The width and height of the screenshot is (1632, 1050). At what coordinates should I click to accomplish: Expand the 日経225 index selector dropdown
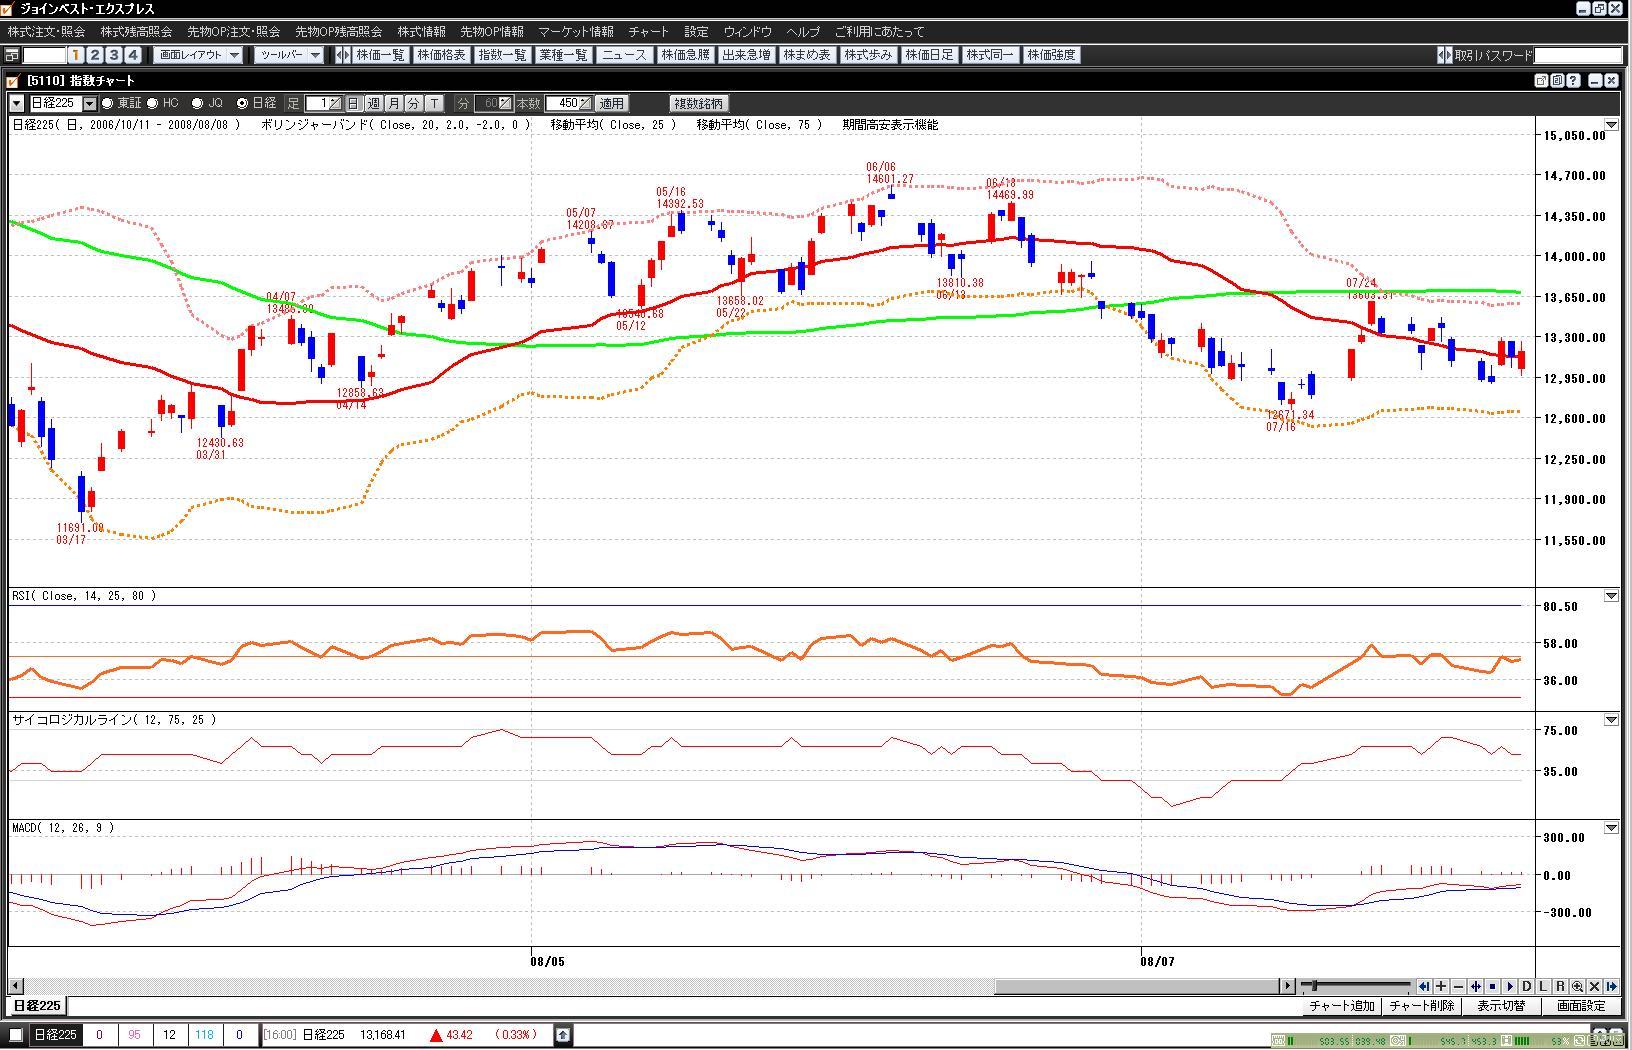click(89, 103)
